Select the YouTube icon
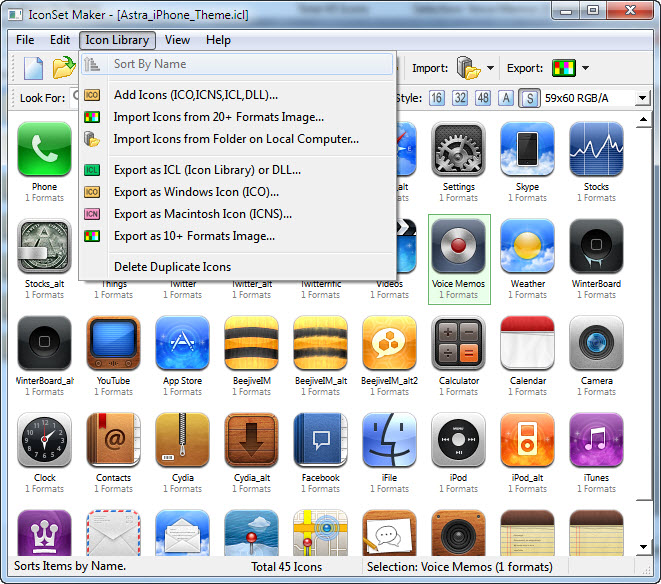 113,342
